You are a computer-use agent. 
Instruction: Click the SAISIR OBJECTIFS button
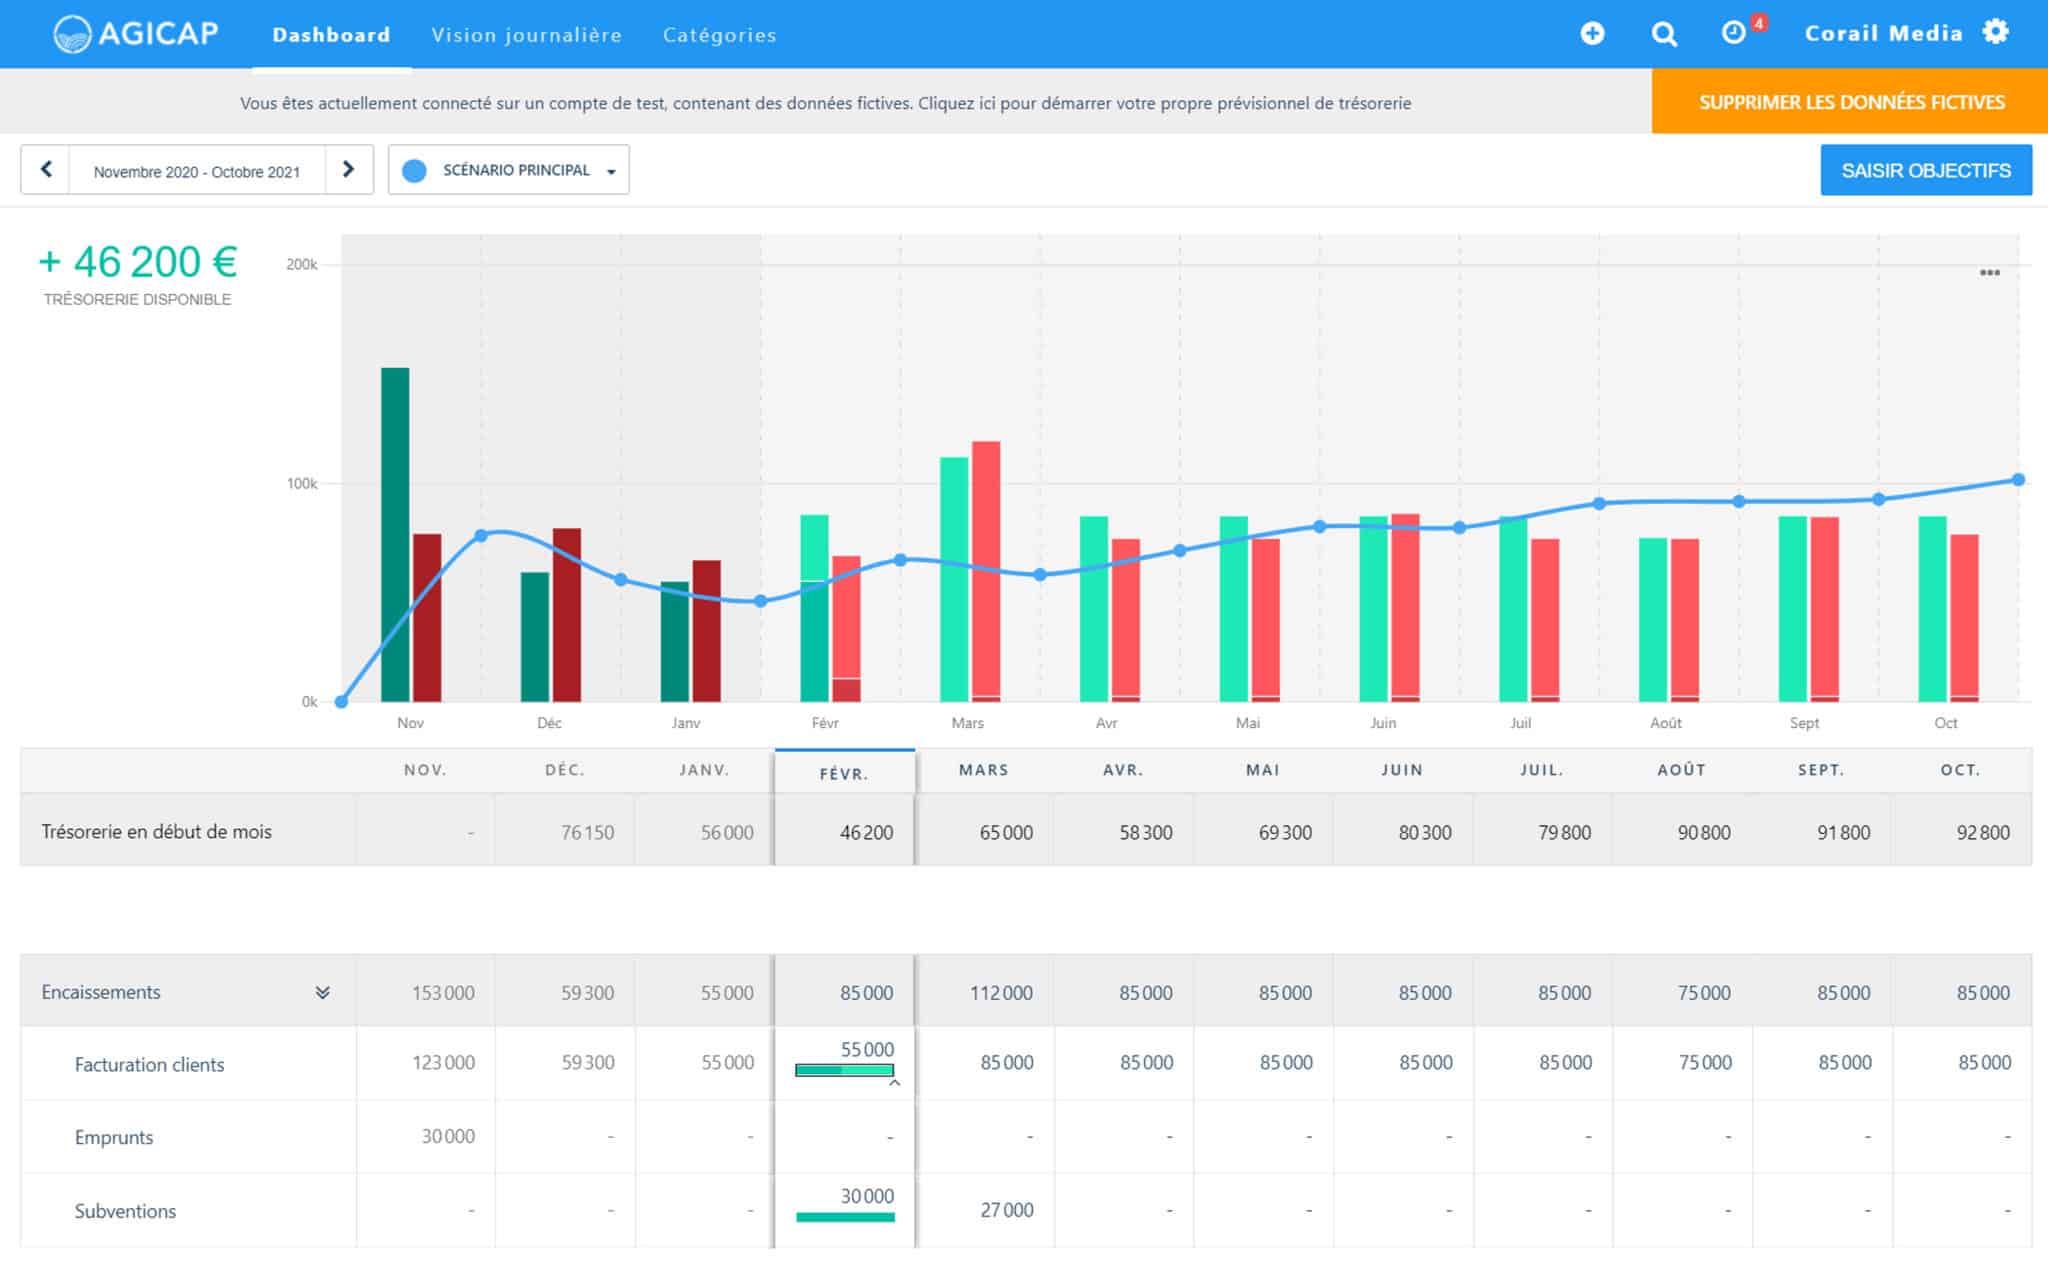coord(1927,169)
